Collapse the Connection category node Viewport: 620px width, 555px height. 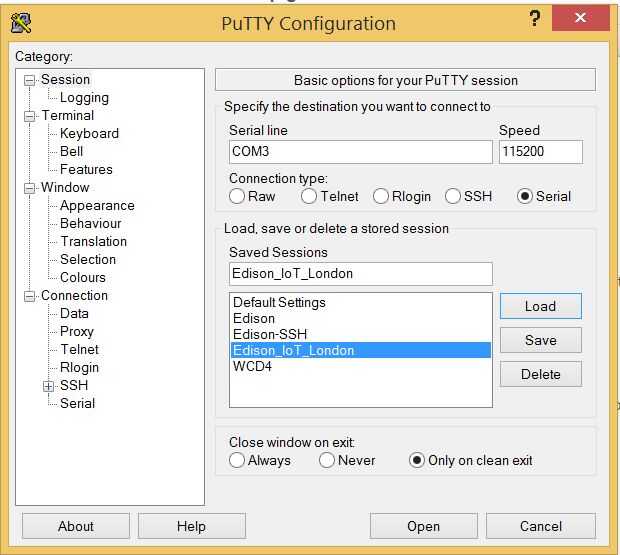(29, 296)
